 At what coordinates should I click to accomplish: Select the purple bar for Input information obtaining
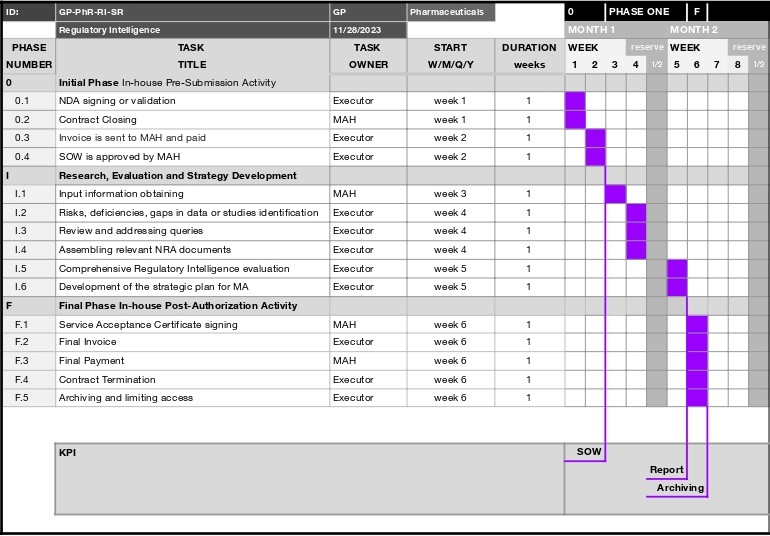point(616,194)
